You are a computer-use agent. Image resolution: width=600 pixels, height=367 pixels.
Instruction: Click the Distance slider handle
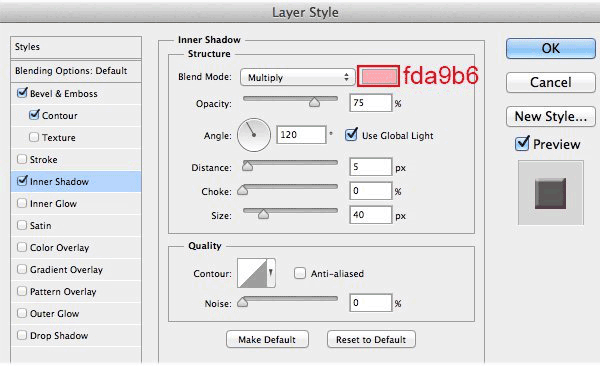click(x=248, y=166)
